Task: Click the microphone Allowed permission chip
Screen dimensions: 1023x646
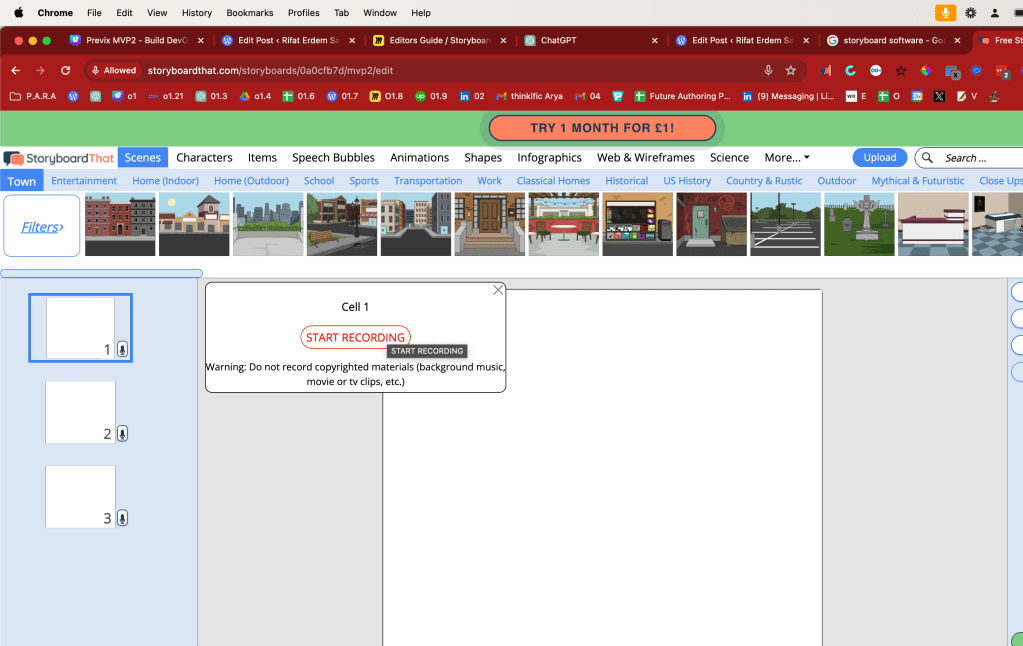Action: click(x=114, y=70)
